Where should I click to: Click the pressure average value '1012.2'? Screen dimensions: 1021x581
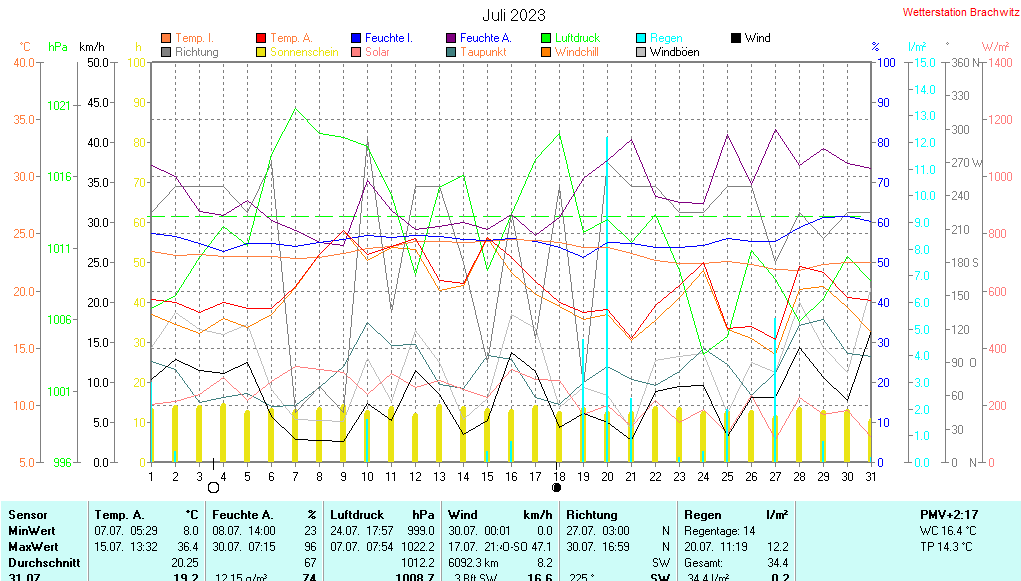click(x=417, y=563)
